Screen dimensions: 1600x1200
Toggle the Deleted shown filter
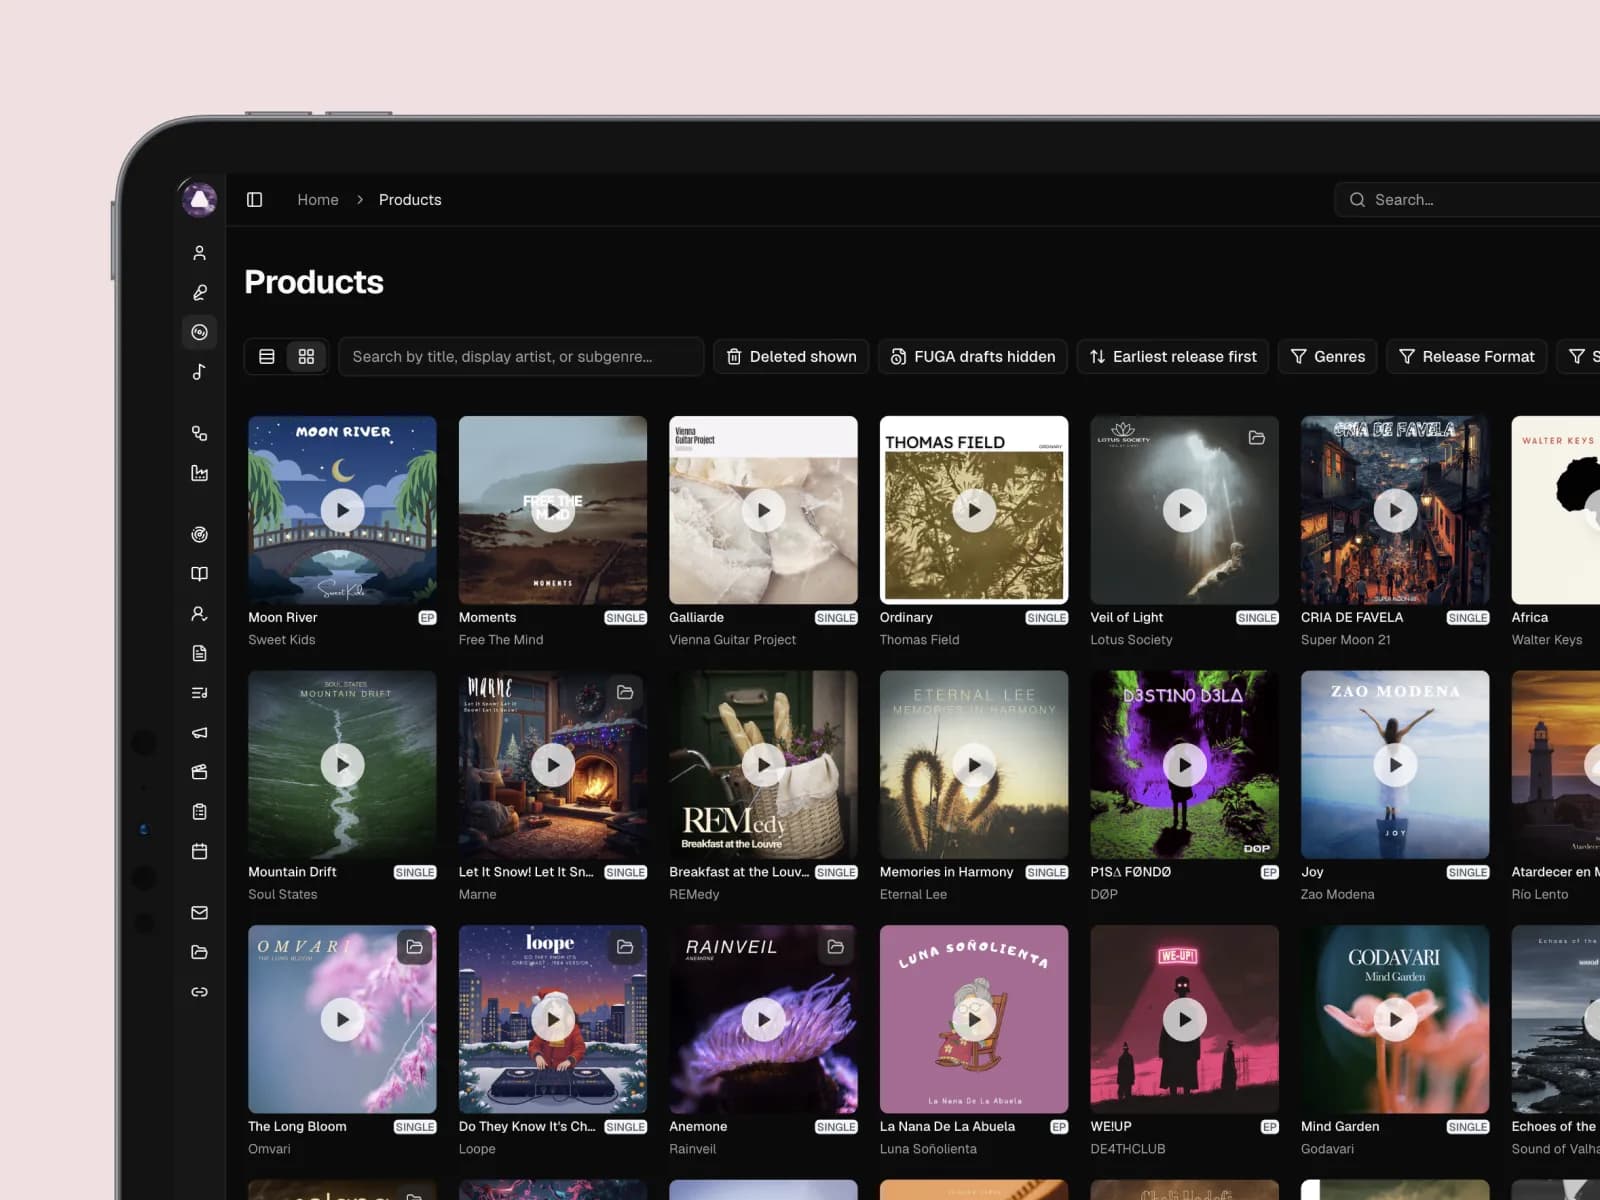point(791,357)
